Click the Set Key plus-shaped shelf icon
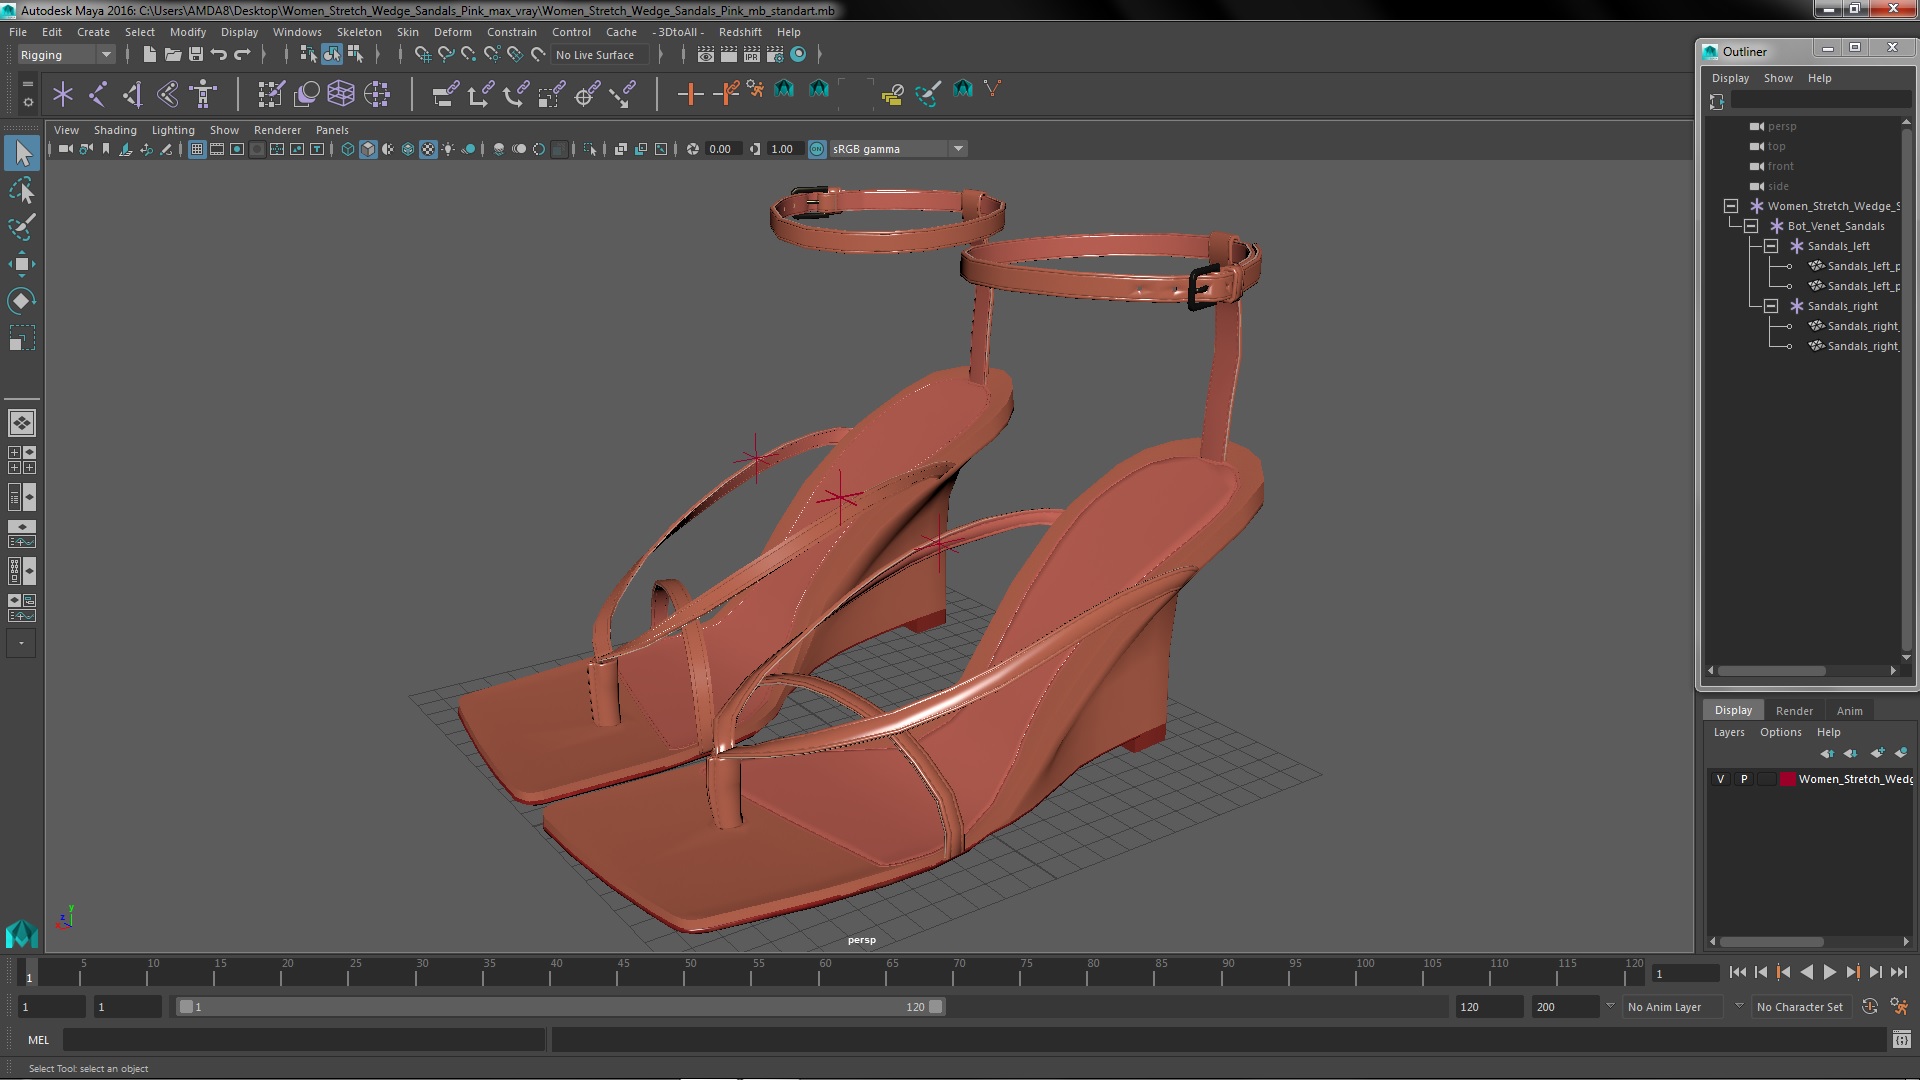Image resolution: width=1920 pixels, height=1080 pixels. 689,94
